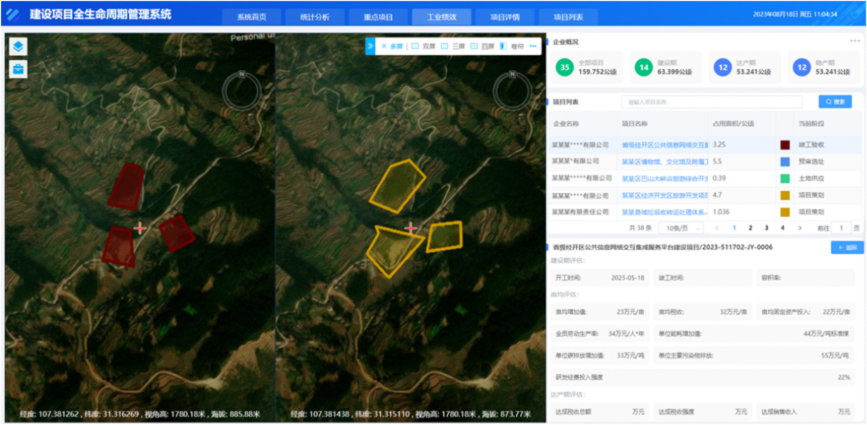The image size is (867, 425).
Task: Open the map layers panel icon
Action: point(18,47)
